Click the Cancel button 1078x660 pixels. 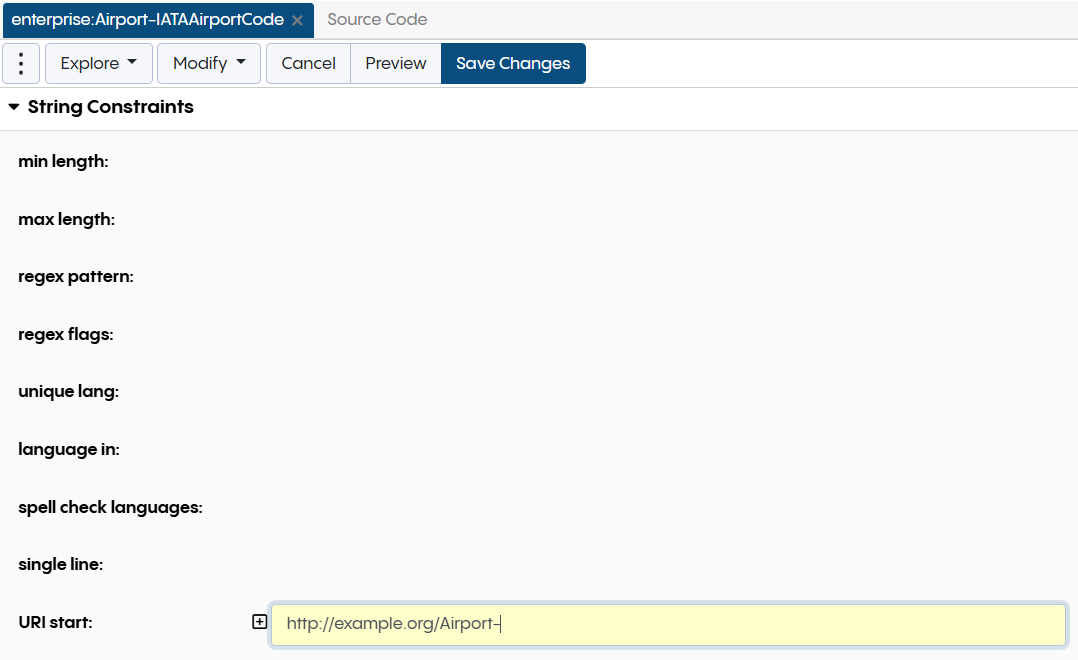(x=308, y=63)
